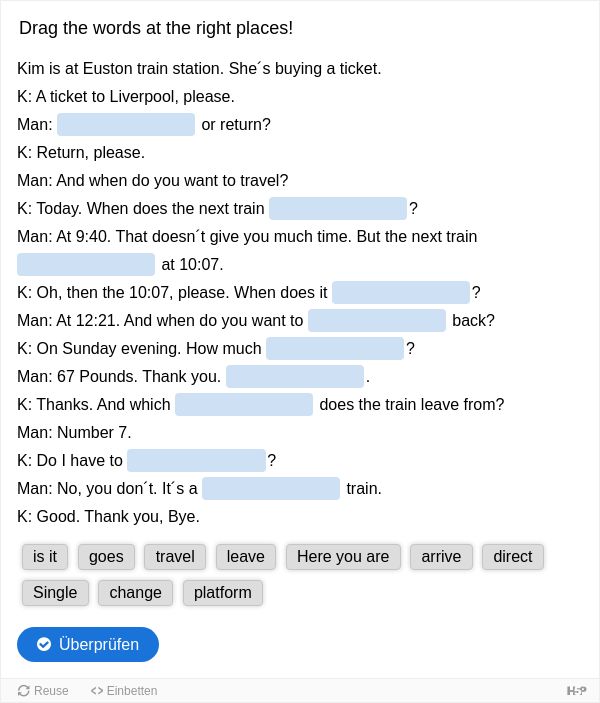Click the Überprüfen check button
Viewport: 600px width, 703px height.
(x=88, y=644)
